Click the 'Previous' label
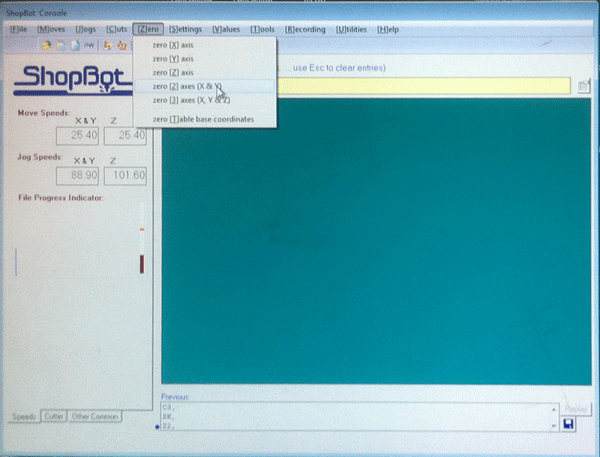 pos(175,397)
